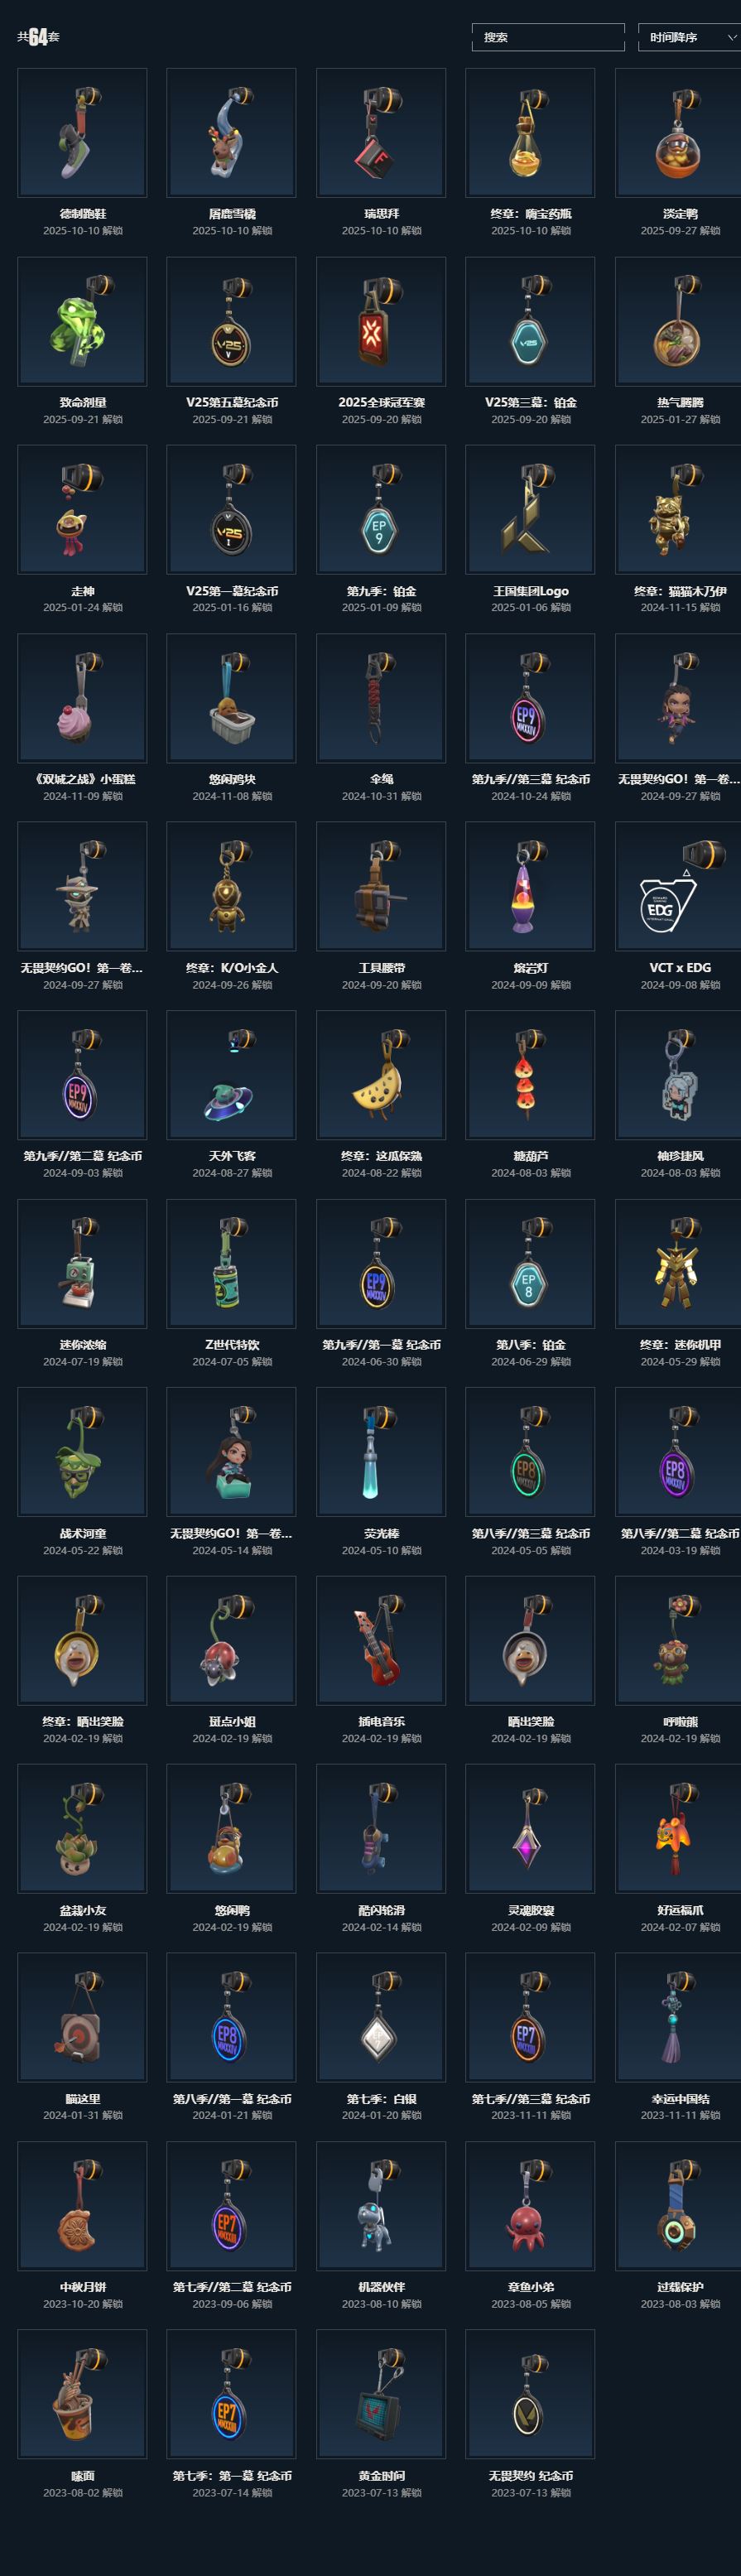The image size is (741, 2576).
Task: Select the 黄金时间 TV charm icon
Action: [x=381, y=2394]
